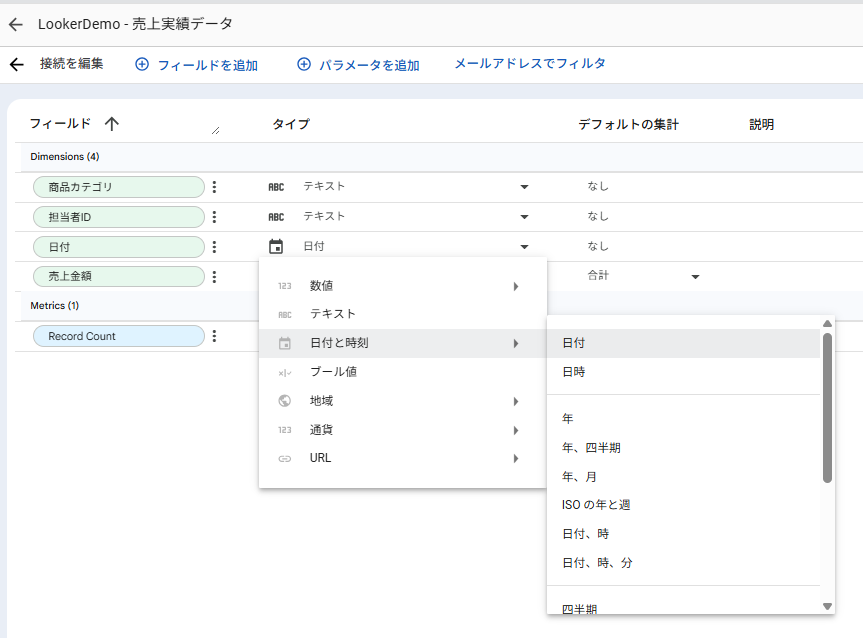The image size is (863, 638).
Task: Open the three-dot menu for Record Count
Action: (x=215, y=336)
